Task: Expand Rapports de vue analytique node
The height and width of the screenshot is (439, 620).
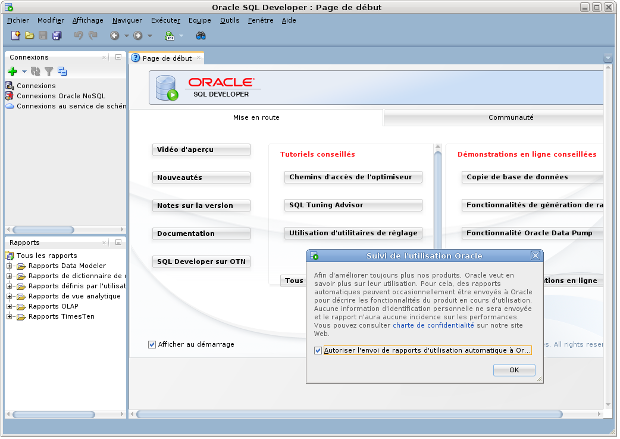Action: tap(9, 297)
